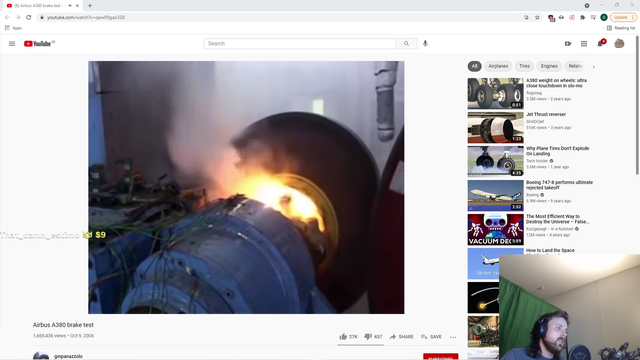640x360 pixels.
Task: Open the Vacuum Decay Kurzgesagt thumbnail
Action: pos(496,229)
